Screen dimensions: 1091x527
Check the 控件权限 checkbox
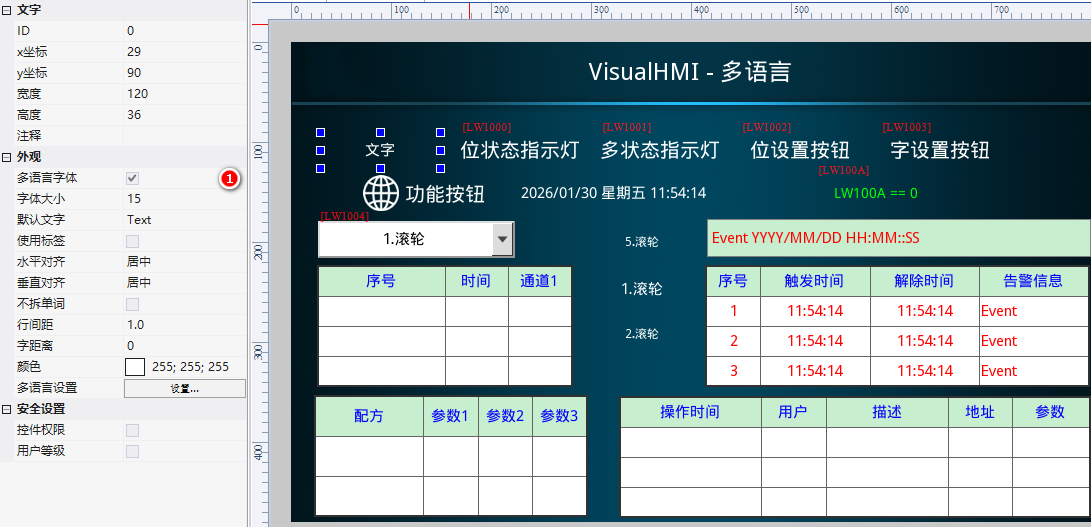coord(132,430)
